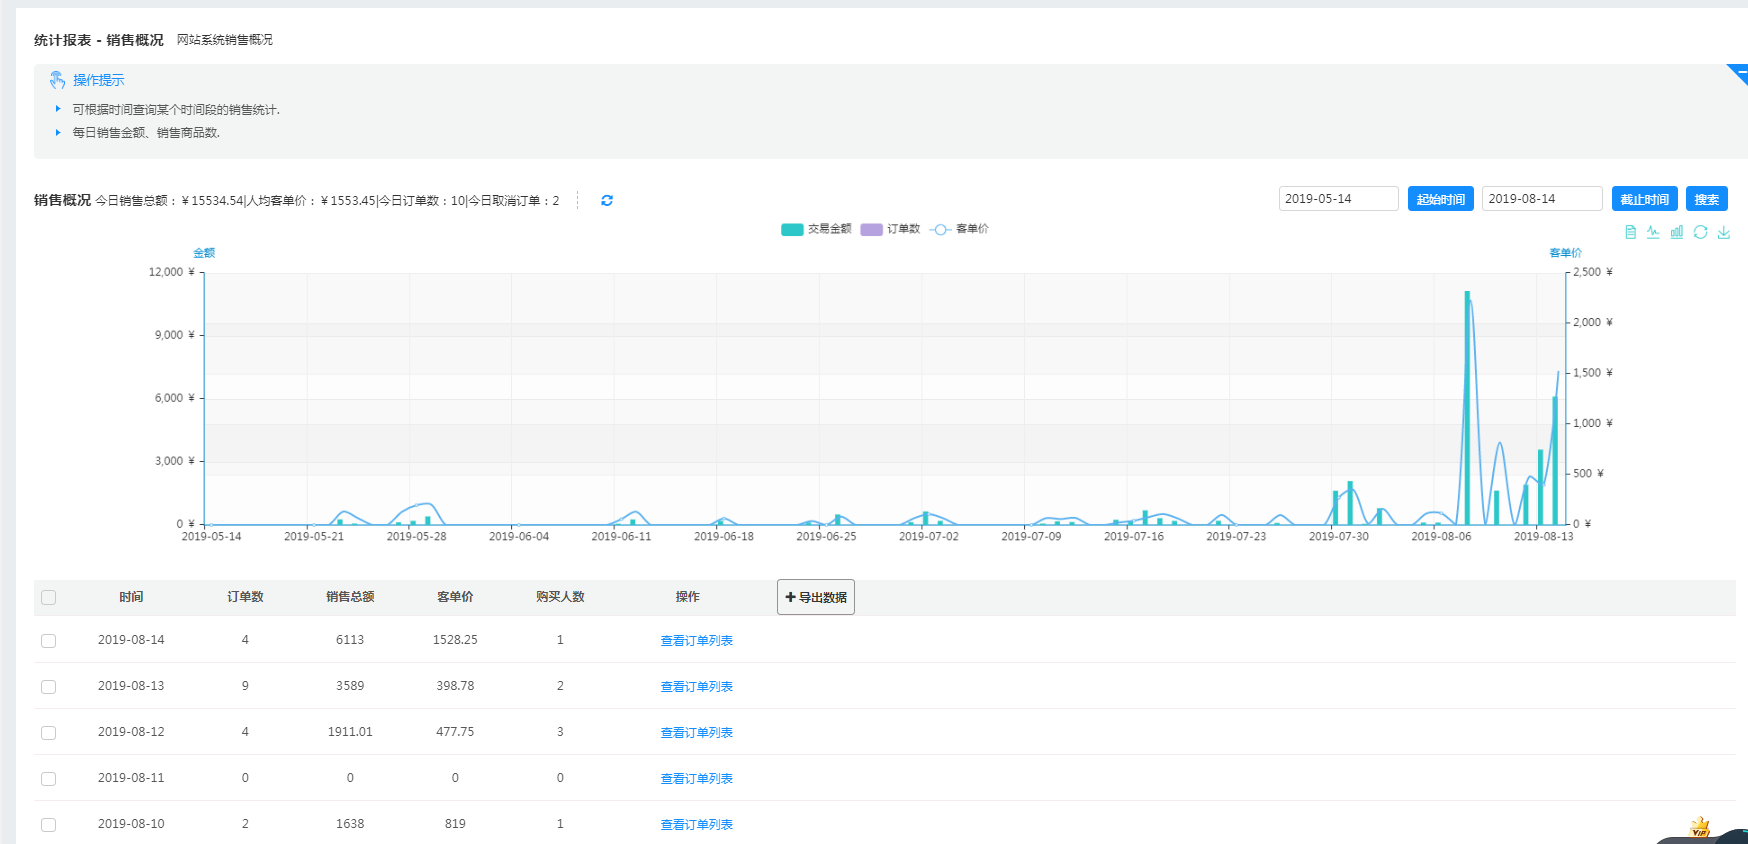Switch chart to bar type
Image resolution: width=1748 pixels, height=844 pixels.
point(1677,232)
